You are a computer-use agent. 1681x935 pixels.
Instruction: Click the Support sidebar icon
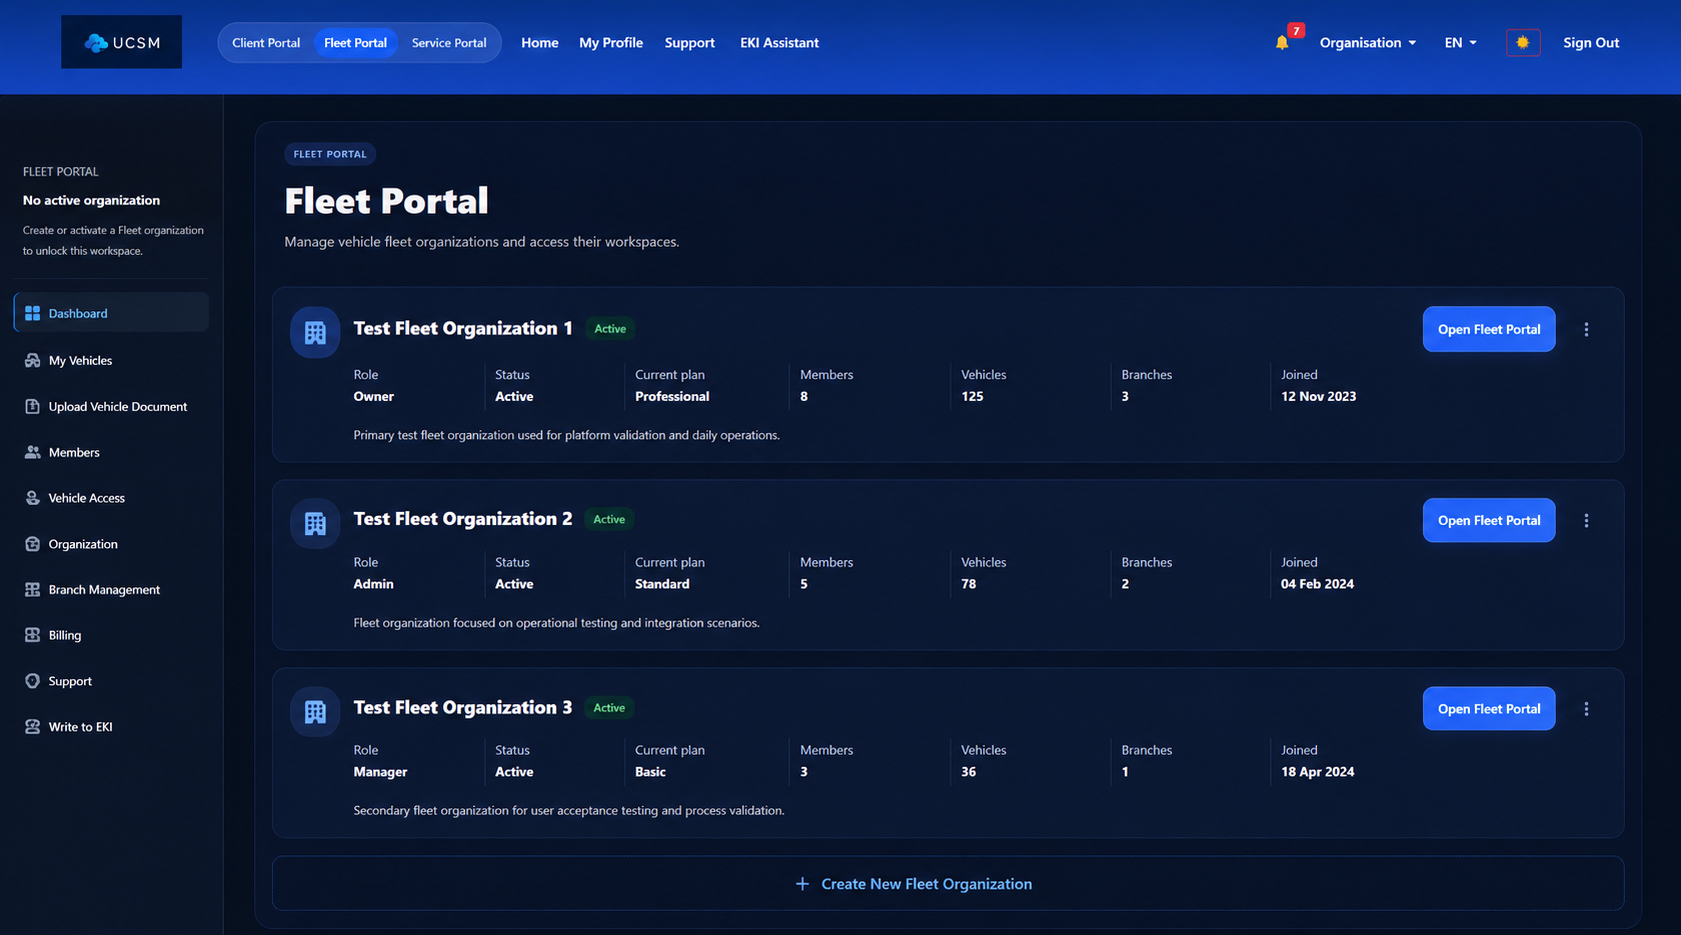coord(32,681)
